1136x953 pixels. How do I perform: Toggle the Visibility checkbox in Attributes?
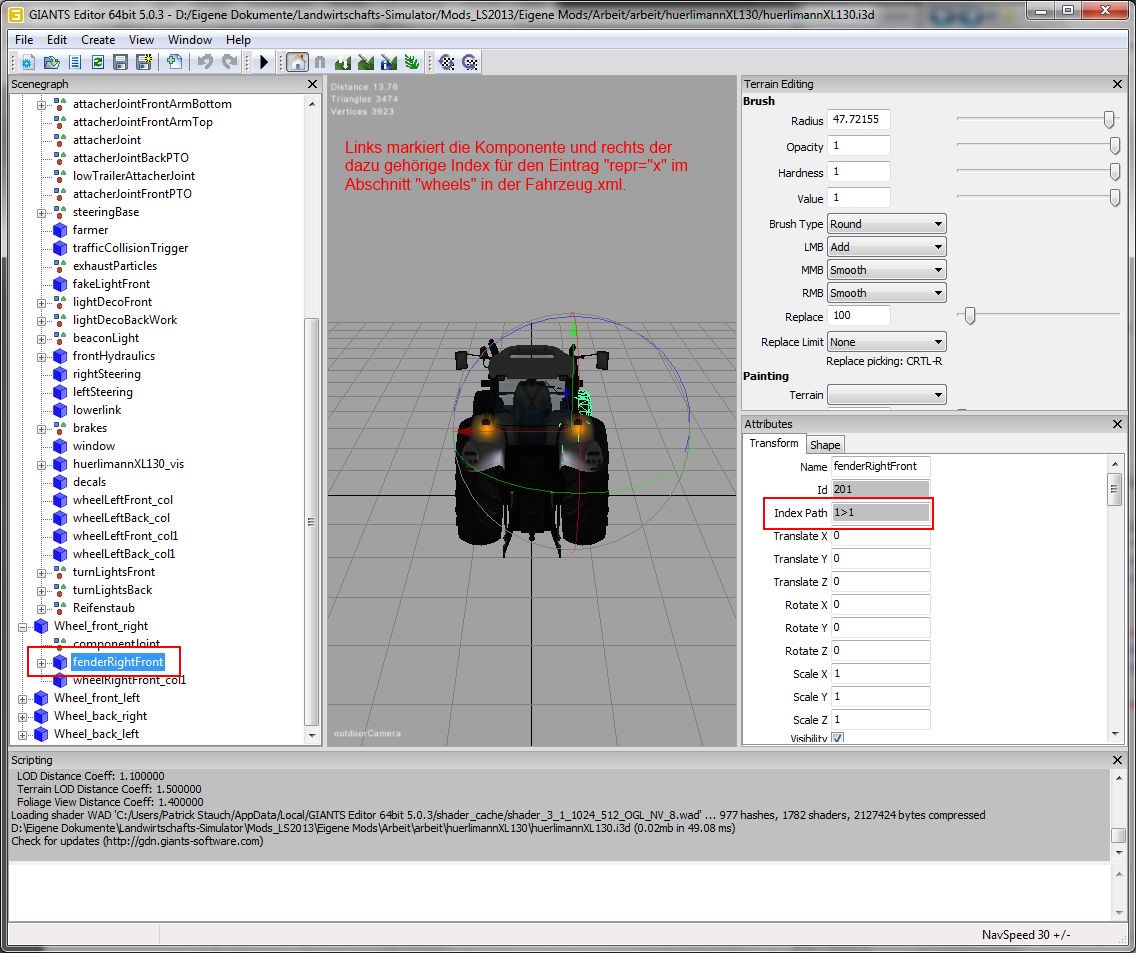837,738
